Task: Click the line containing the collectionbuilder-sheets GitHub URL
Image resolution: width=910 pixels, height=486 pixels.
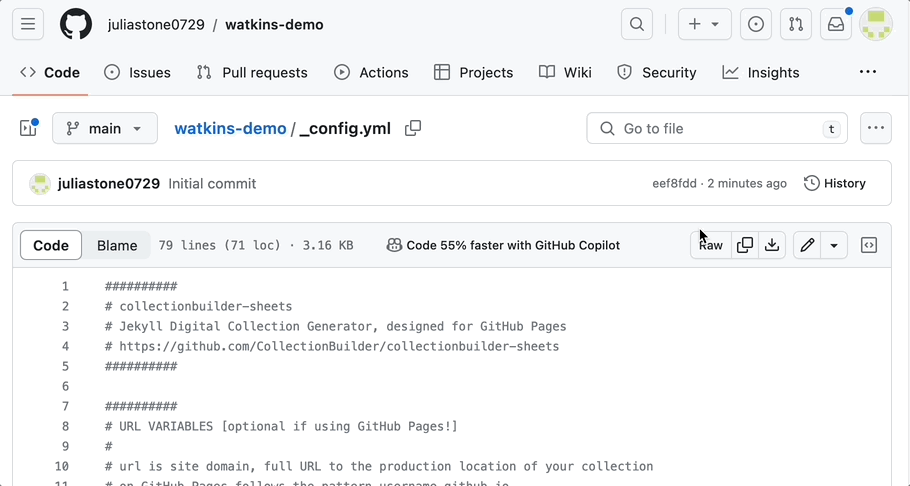Action: (332, 347)
